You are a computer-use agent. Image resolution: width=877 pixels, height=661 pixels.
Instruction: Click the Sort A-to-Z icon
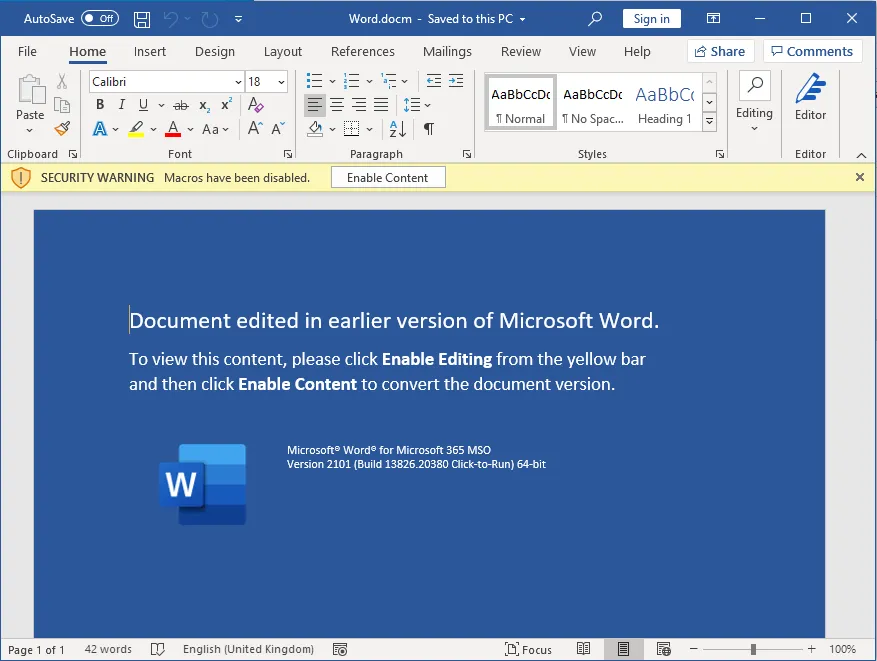tap(397, 129)
